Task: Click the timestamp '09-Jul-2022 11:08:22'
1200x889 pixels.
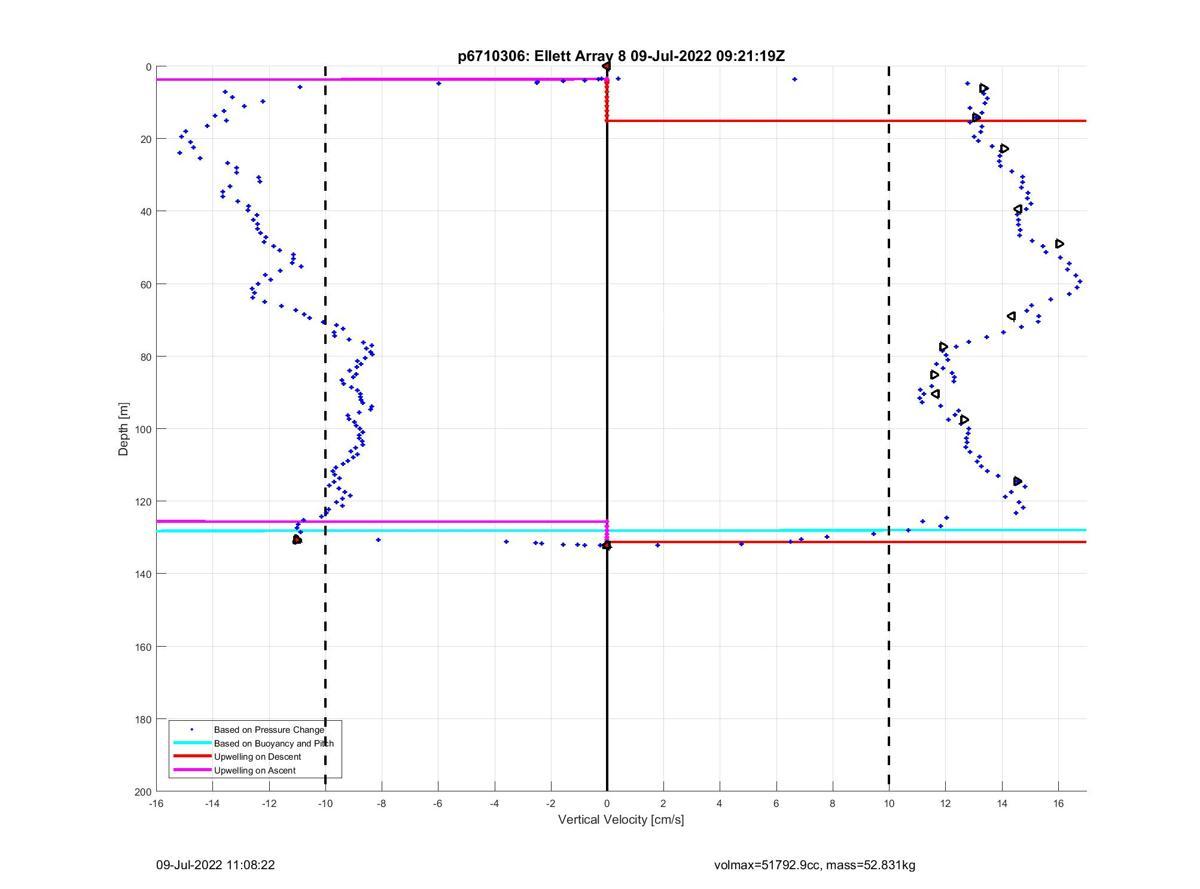Action: point(215,865)
